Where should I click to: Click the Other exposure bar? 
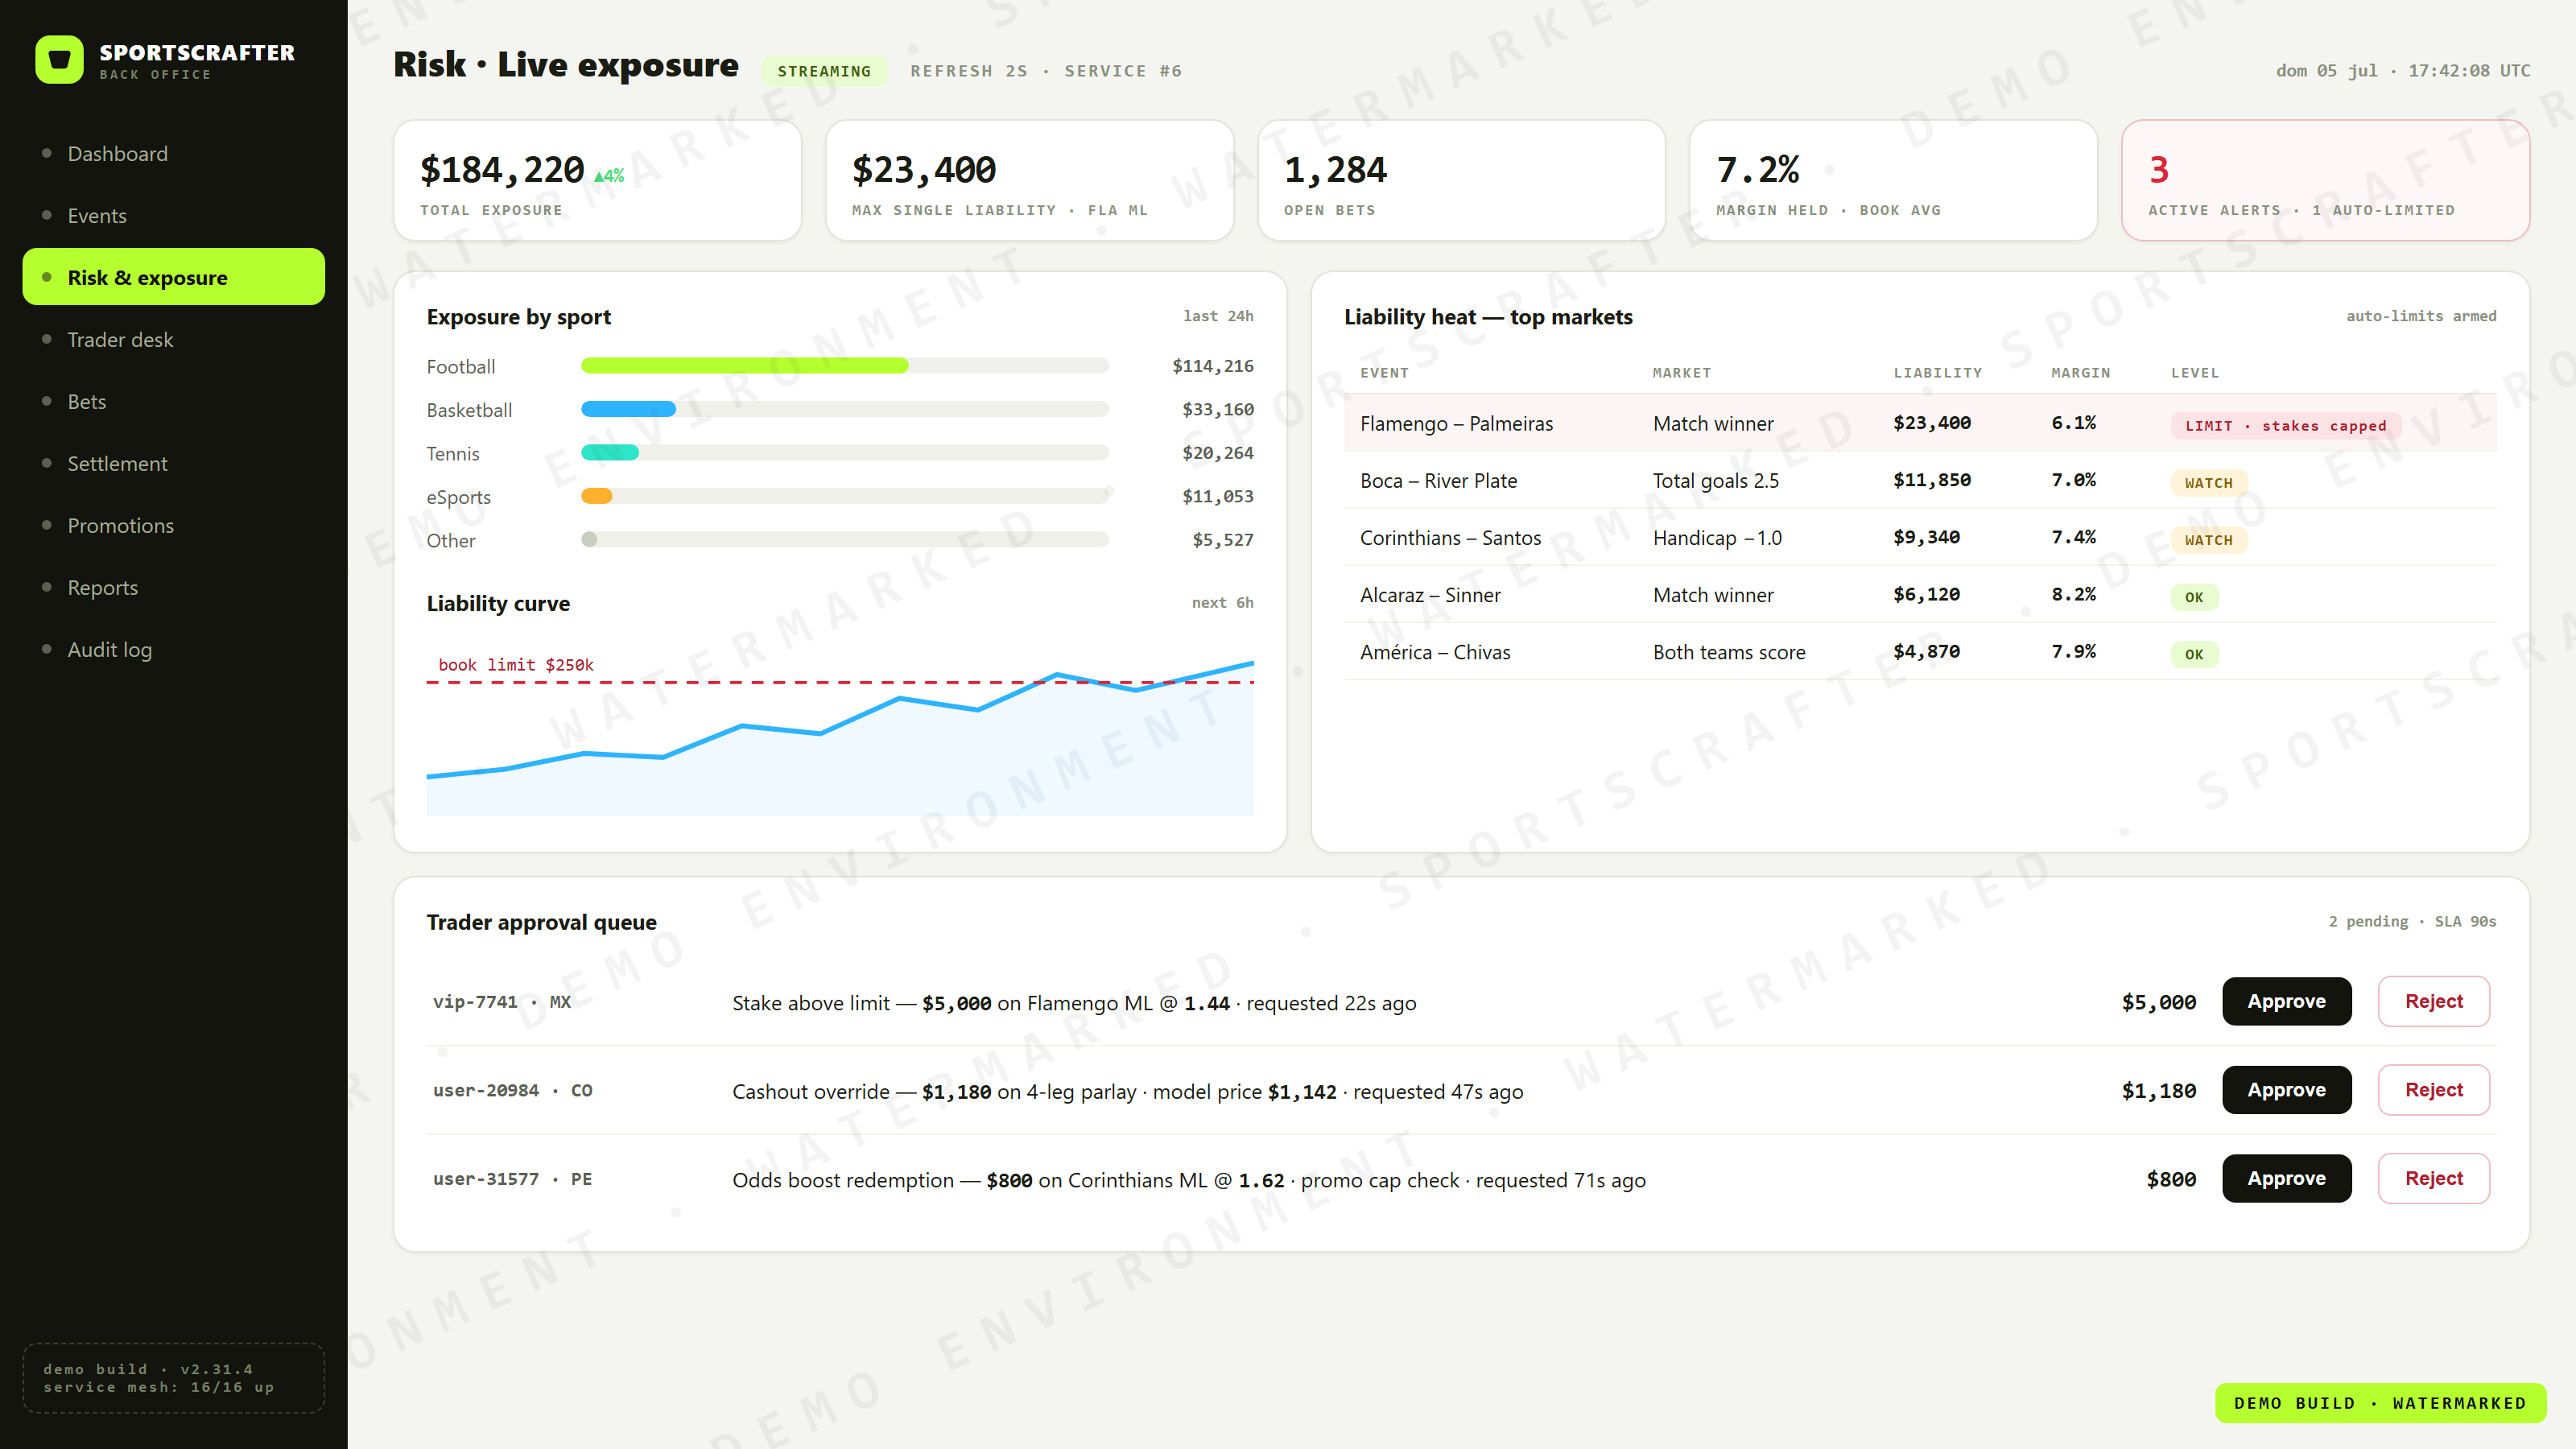844,540
